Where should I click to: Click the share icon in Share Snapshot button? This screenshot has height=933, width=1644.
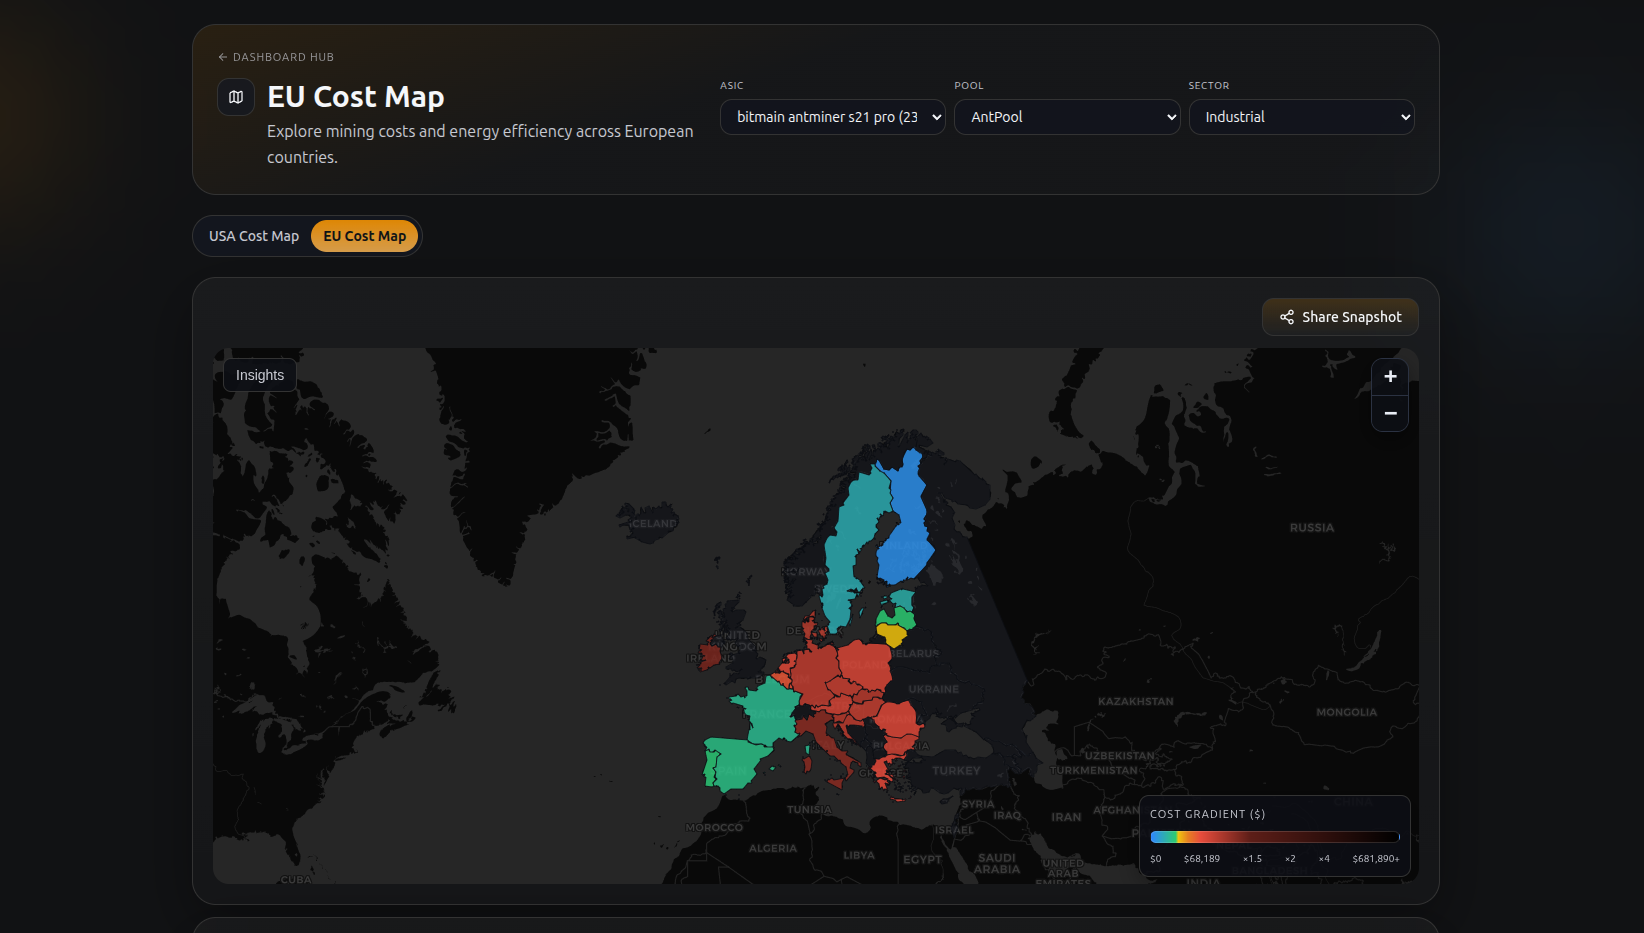(x=1286, y=317)
